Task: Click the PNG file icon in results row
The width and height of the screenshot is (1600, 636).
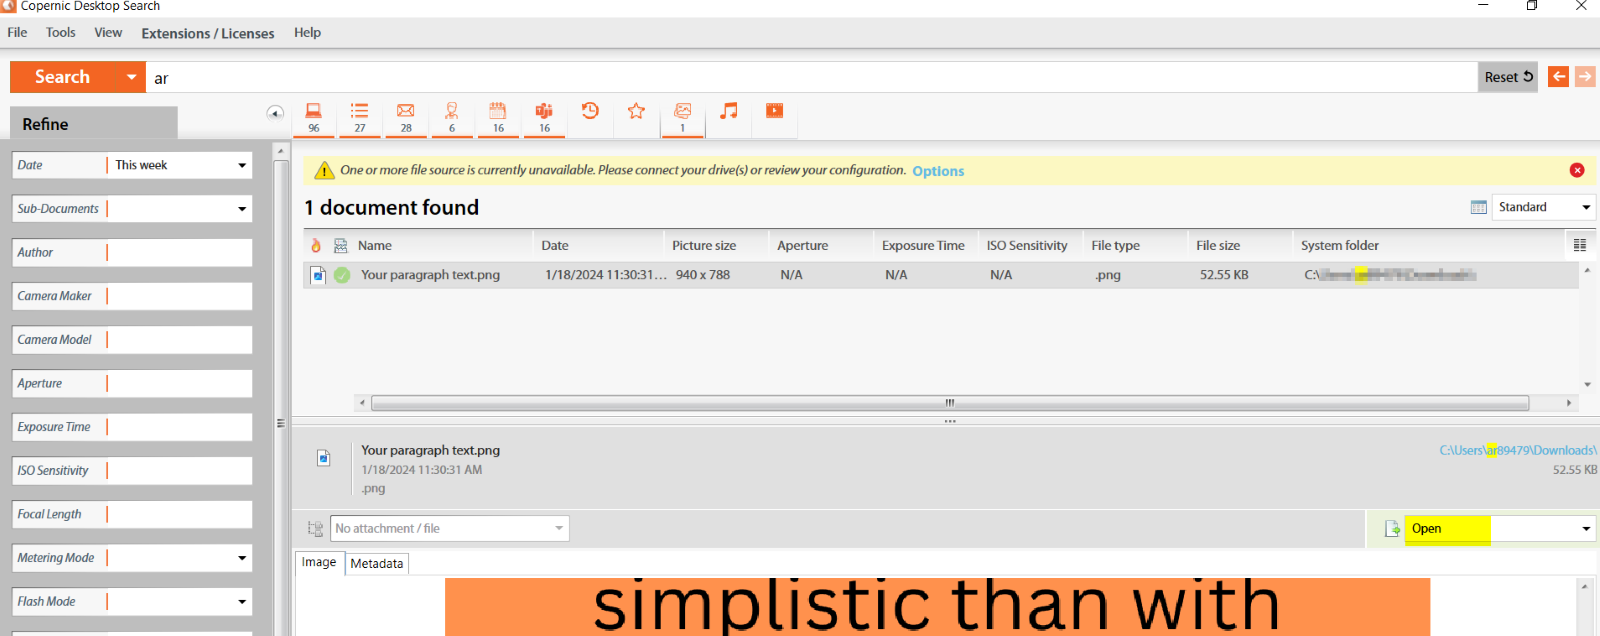Action: tap(318, 275)
